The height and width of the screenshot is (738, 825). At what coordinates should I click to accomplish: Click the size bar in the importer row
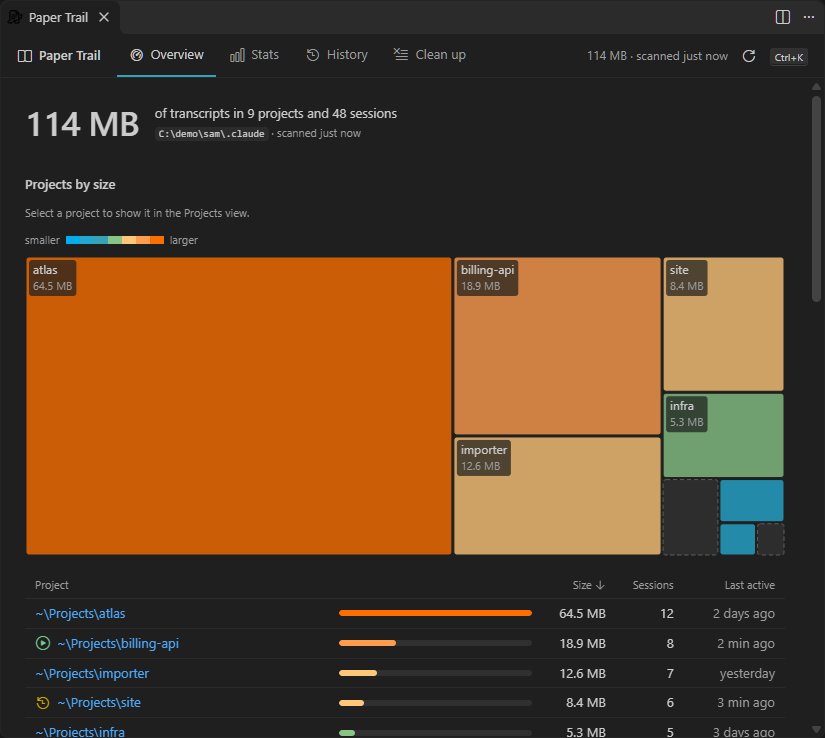click(x=435, y=673)
